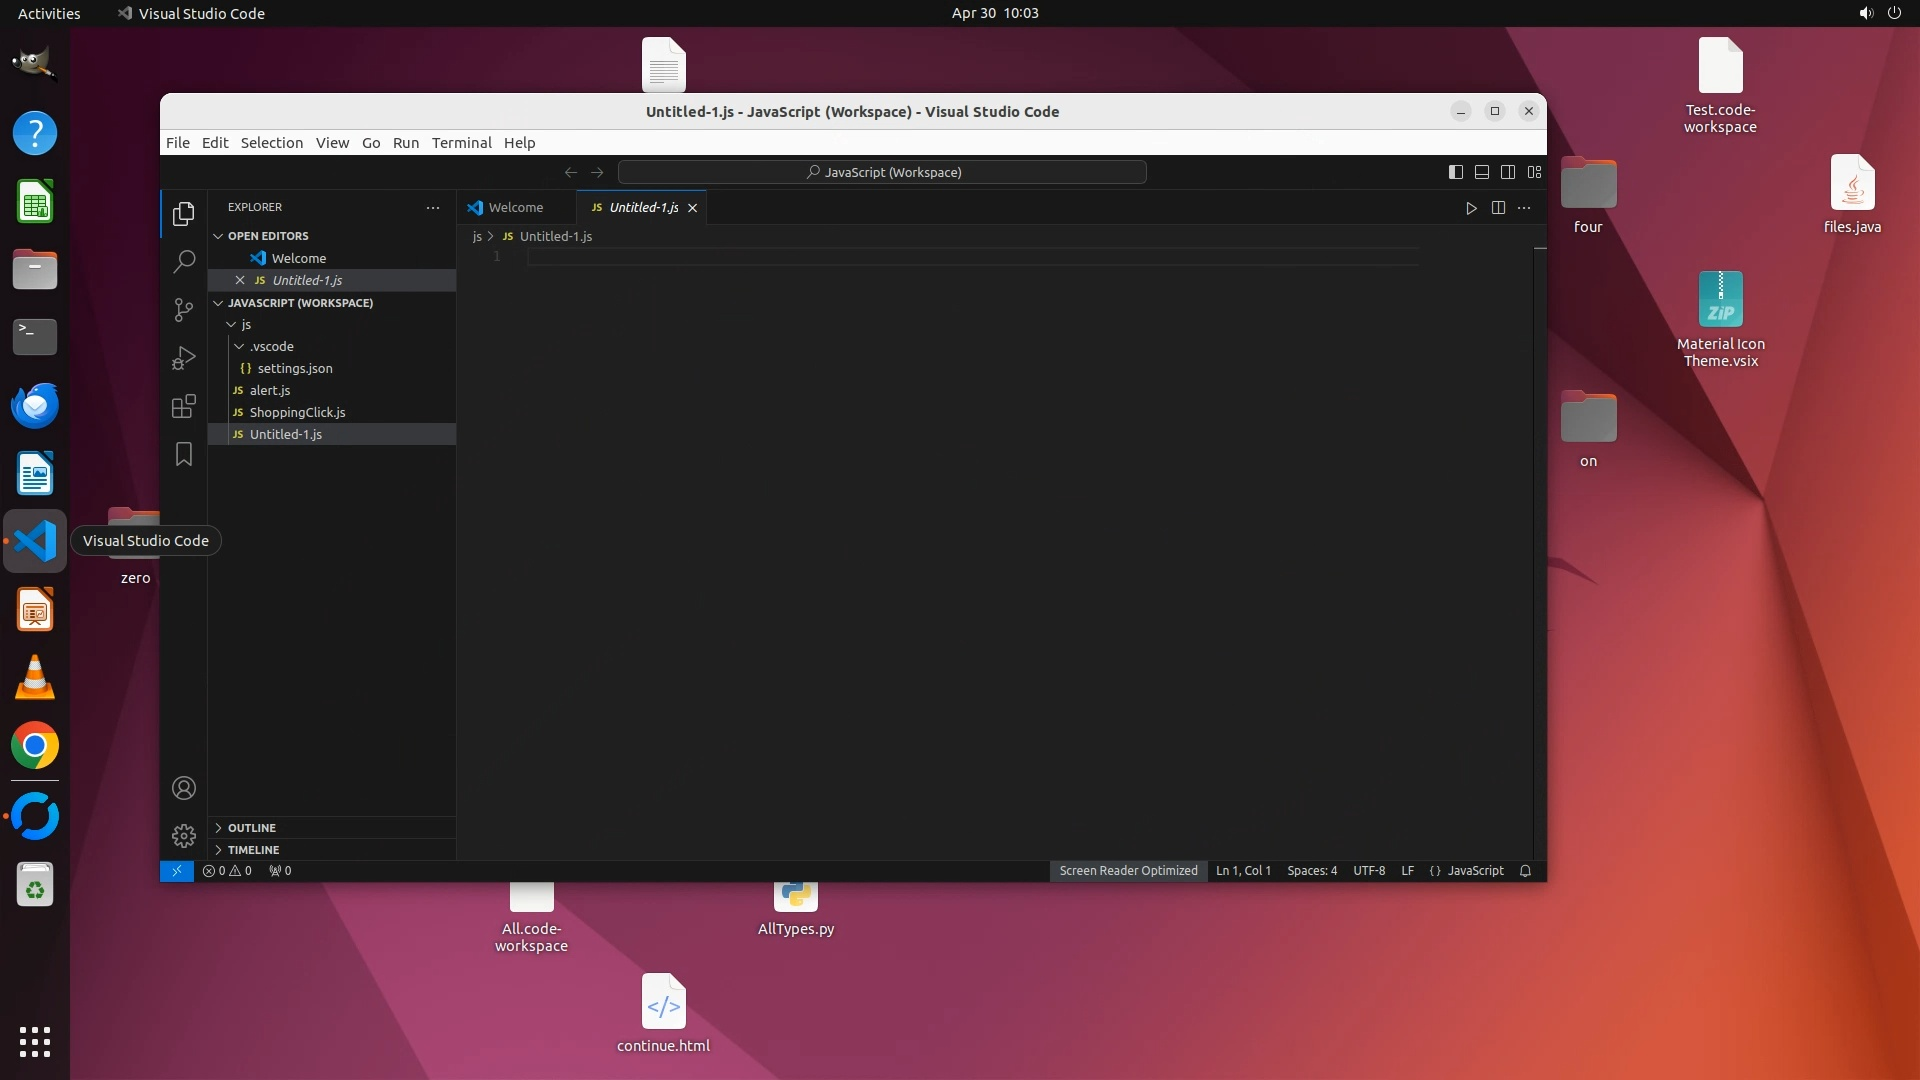Click Spaces: 4 indentation setting
This screenshot has width=1920, height=1080.
tap(1311, 871)
